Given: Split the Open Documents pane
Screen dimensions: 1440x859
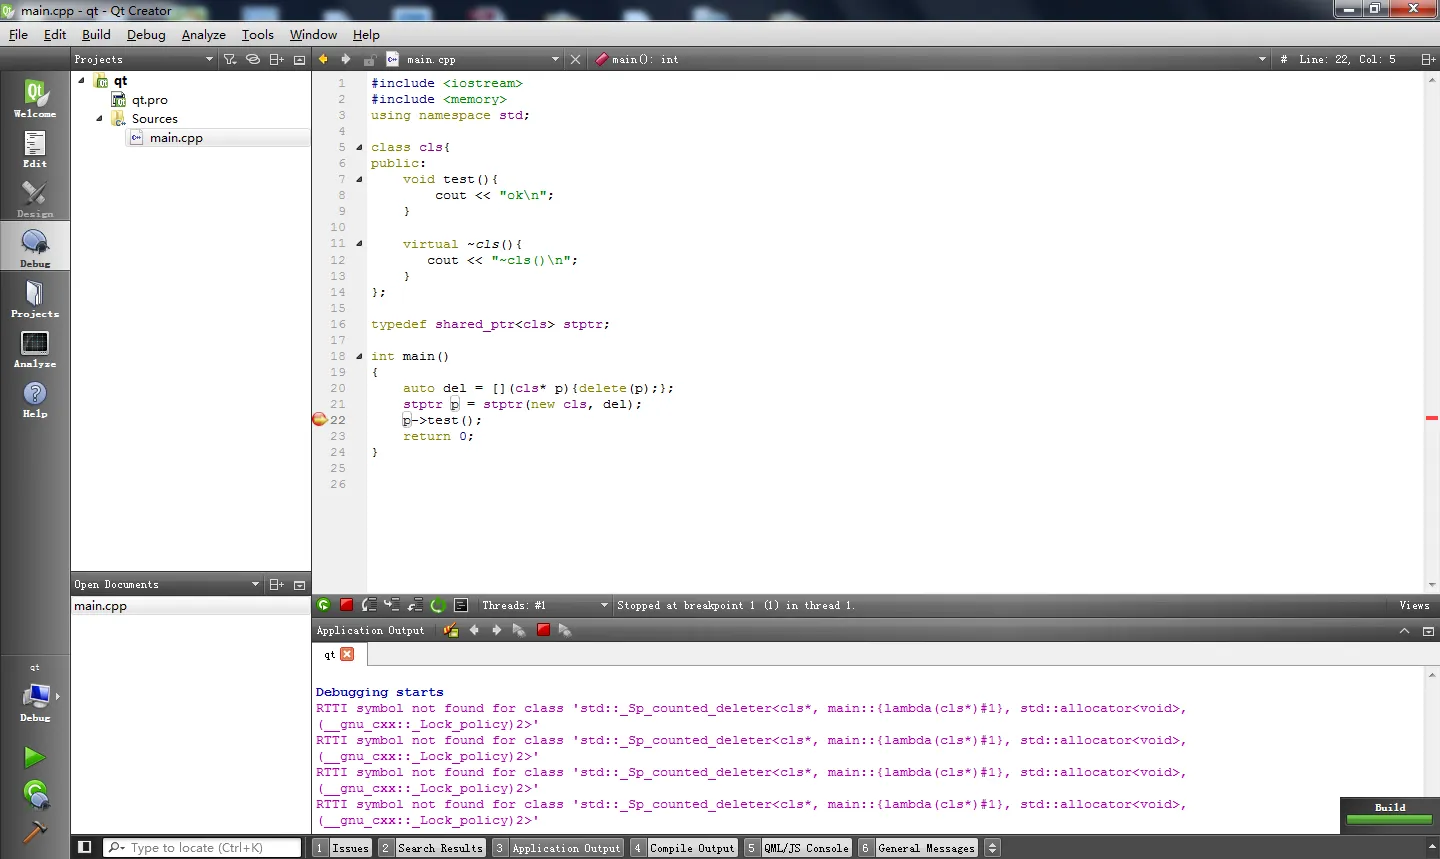Looking at the screenshot, I should [277, 584].
